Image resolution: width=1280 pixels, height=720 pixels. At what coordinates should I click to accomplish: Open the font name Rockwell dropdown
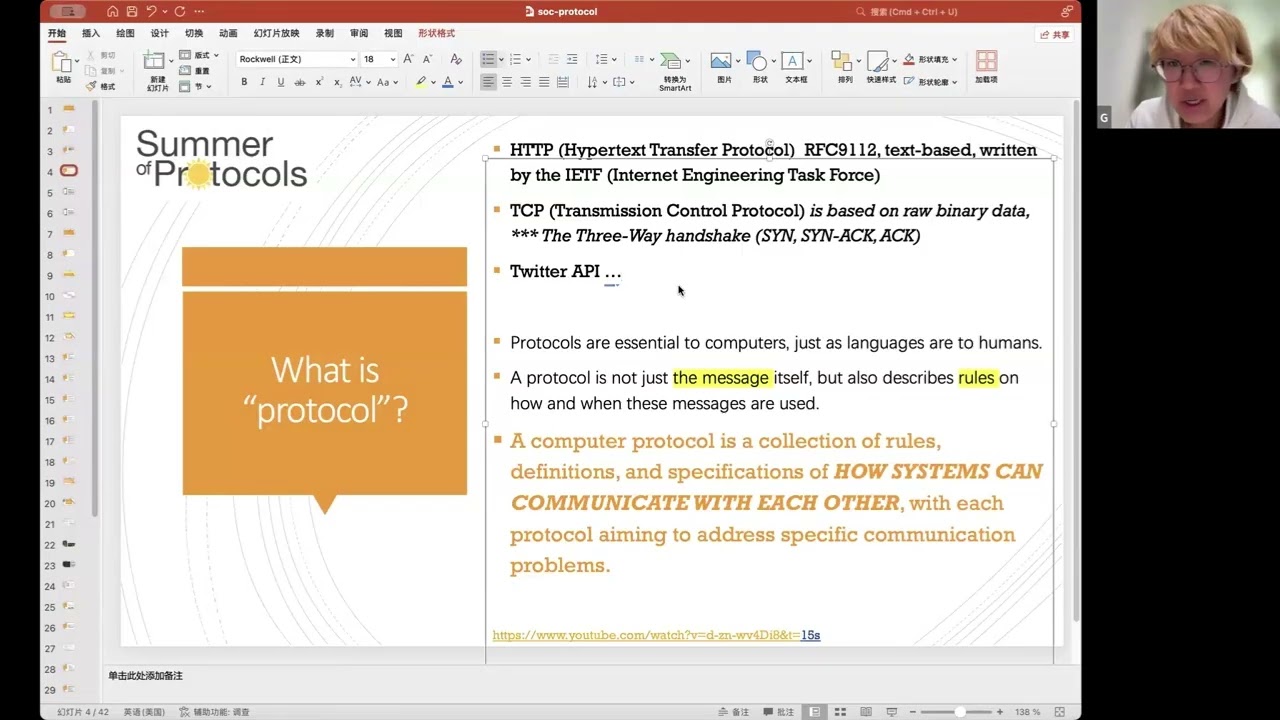[x=352, y=59]
